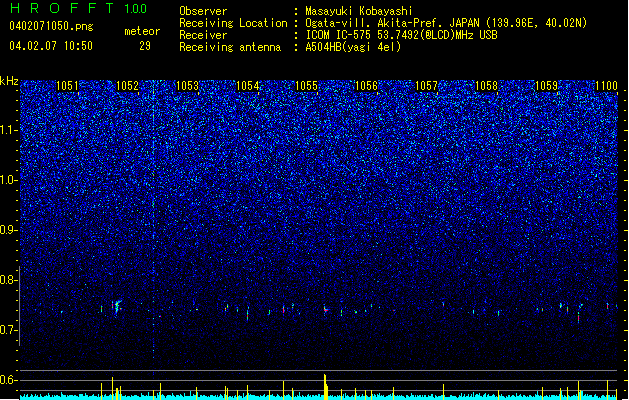Click the timestamp 04.02.07 10:50
Screen dimensions: 629x400
coord(51,46)
